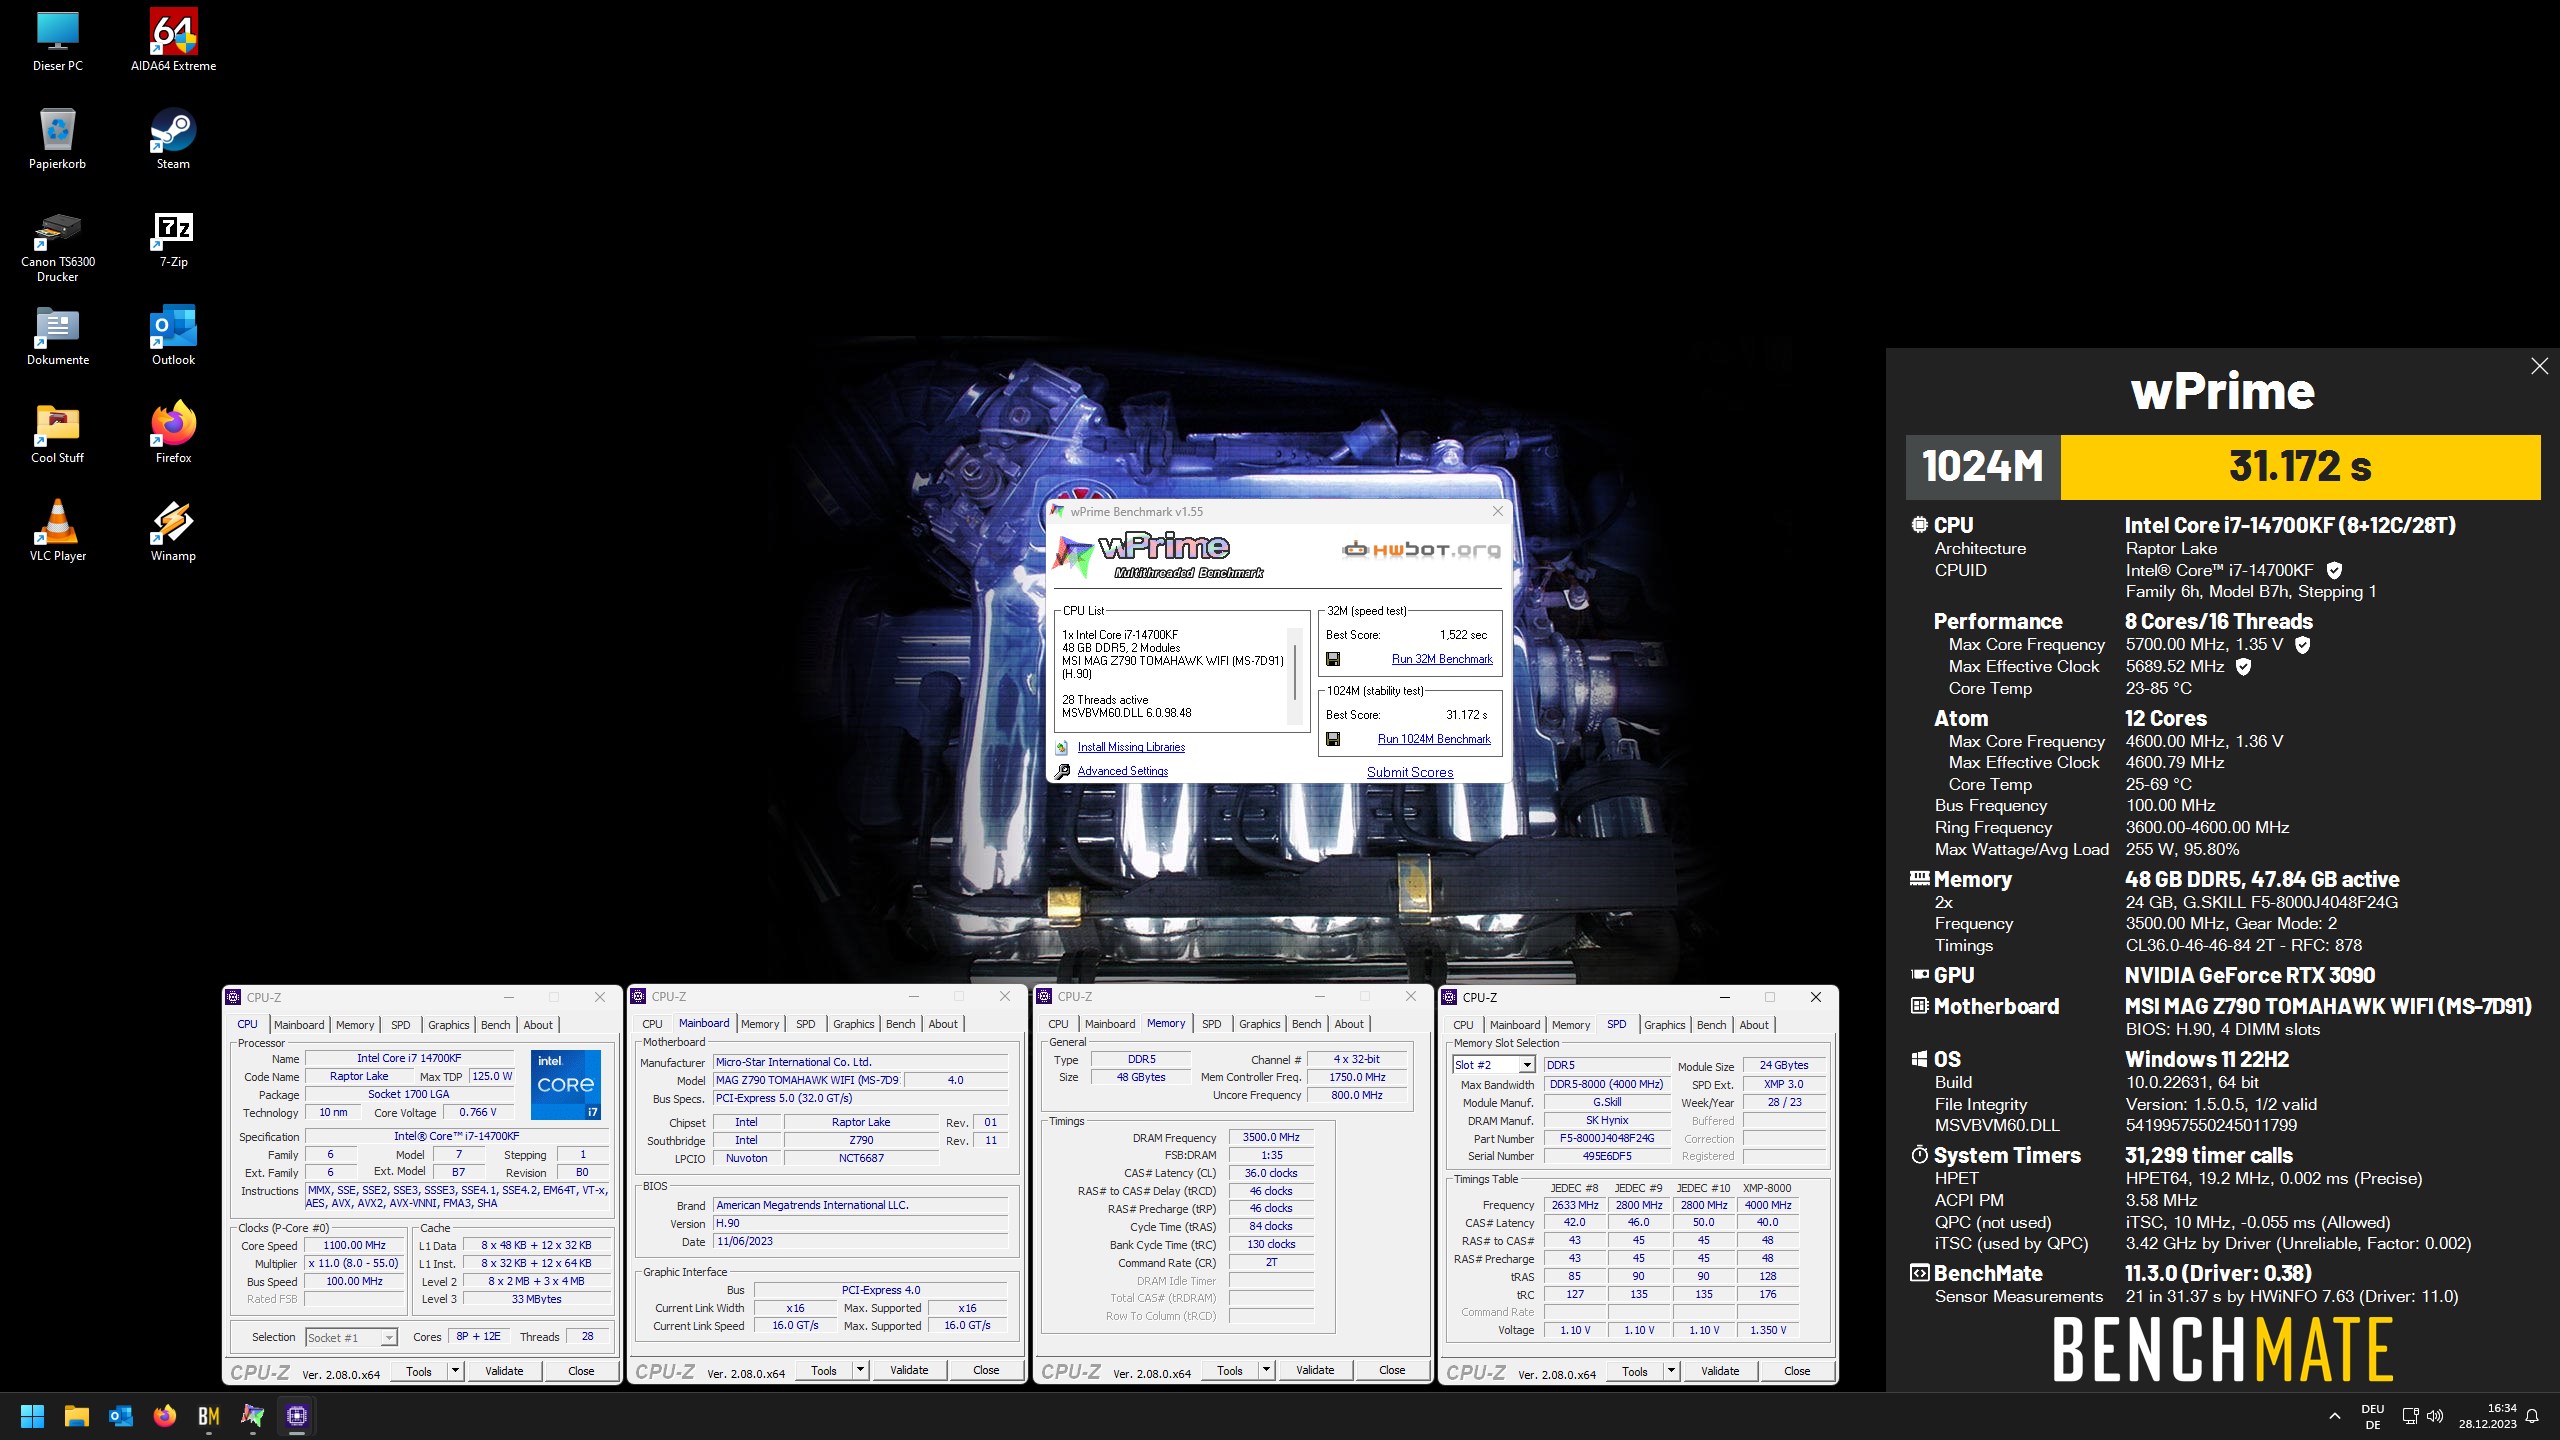This screenshot has width=2560, height=1440.
Task: Open the Install Missing Libraries link
Action: pos(1131,747)
